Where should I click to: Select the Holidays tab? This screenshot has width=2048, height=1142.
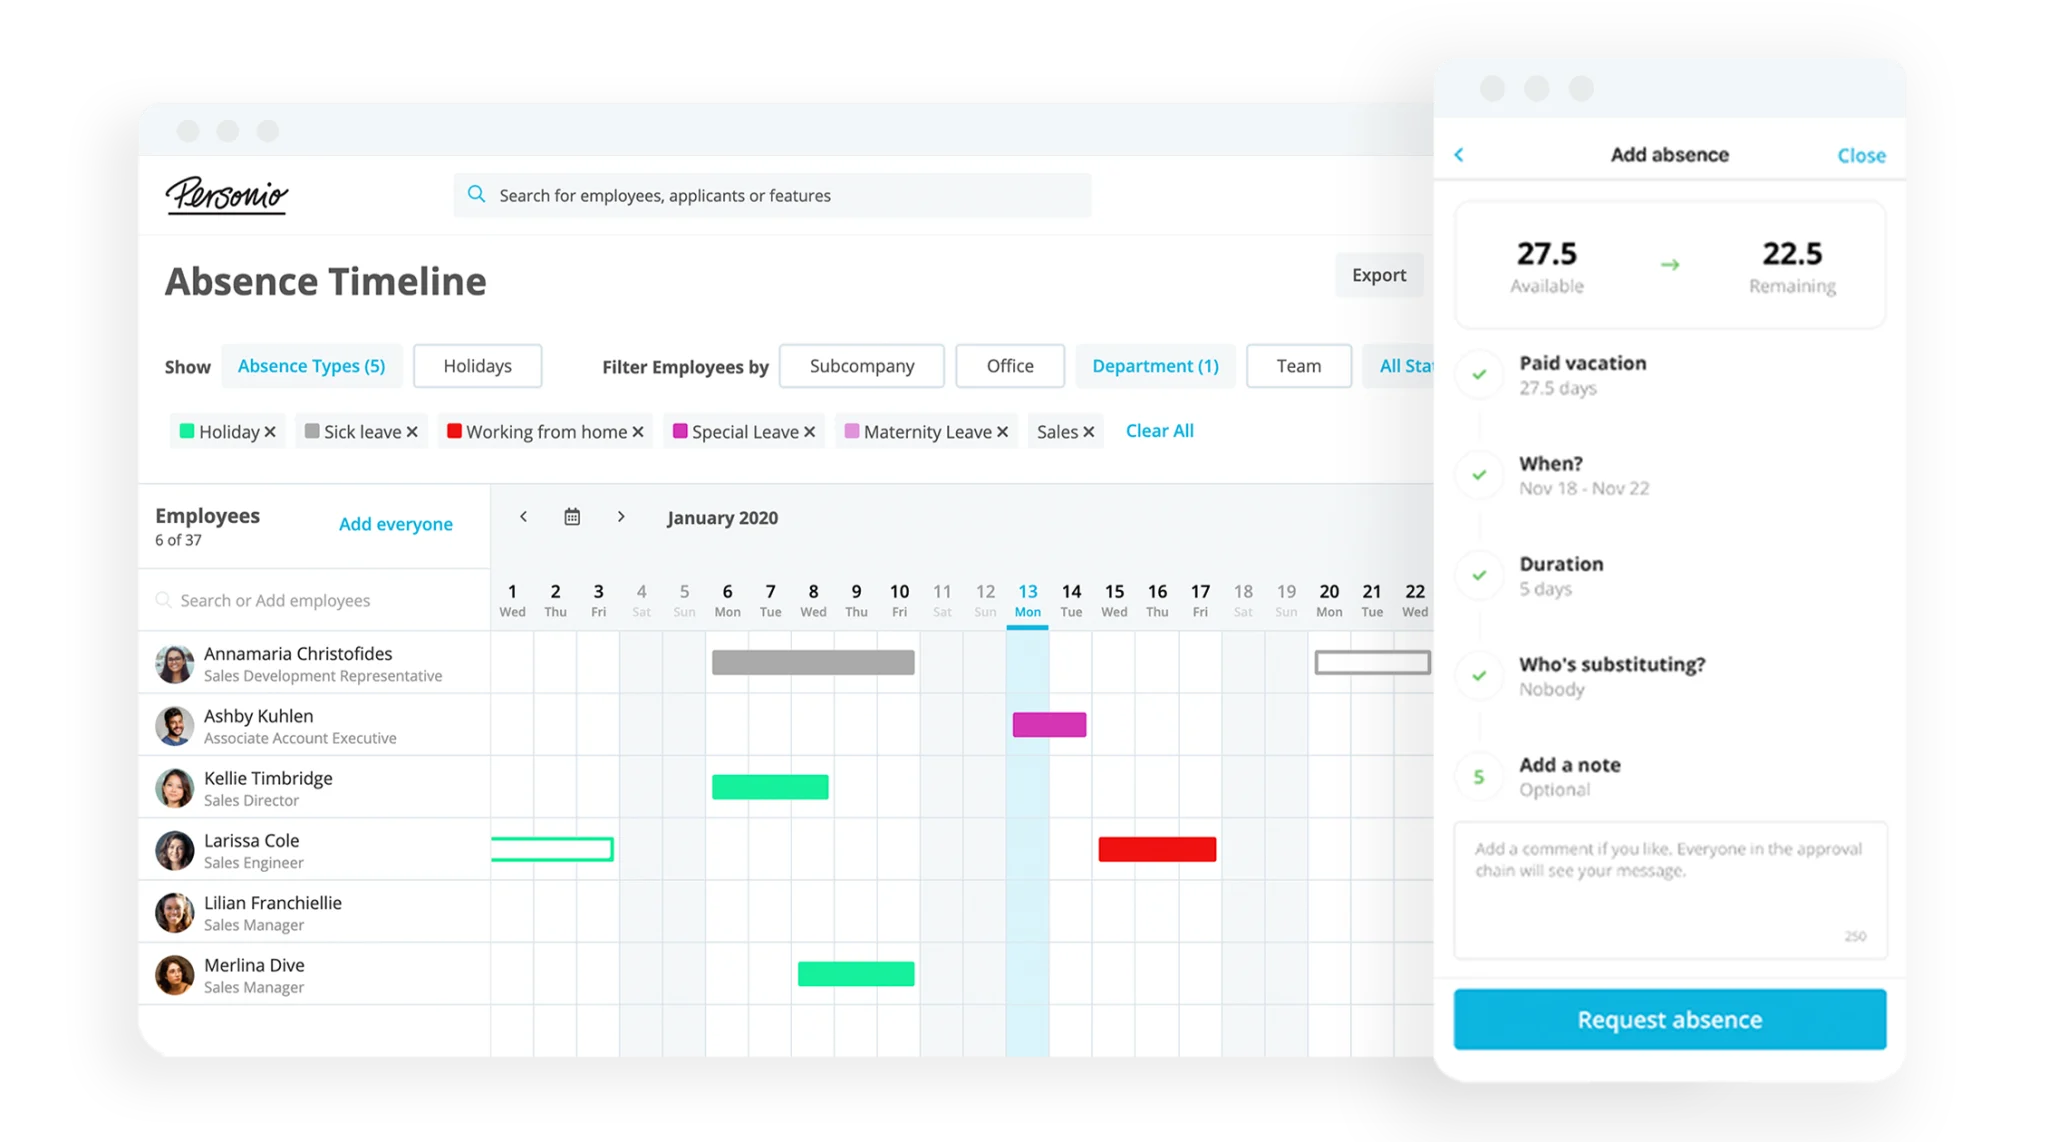[x=477, y=366]
